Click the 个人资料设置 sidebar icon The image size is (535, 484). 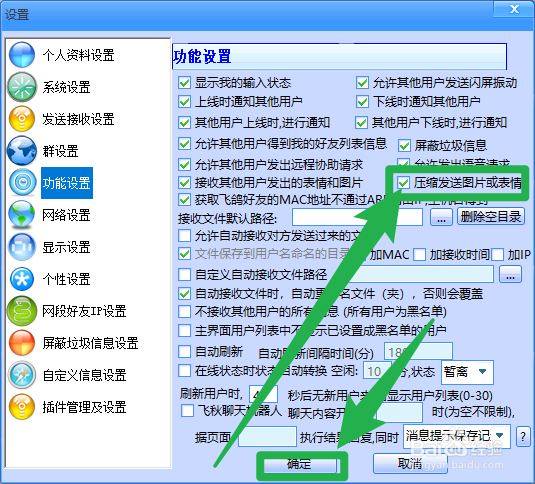tap(22, 55)
